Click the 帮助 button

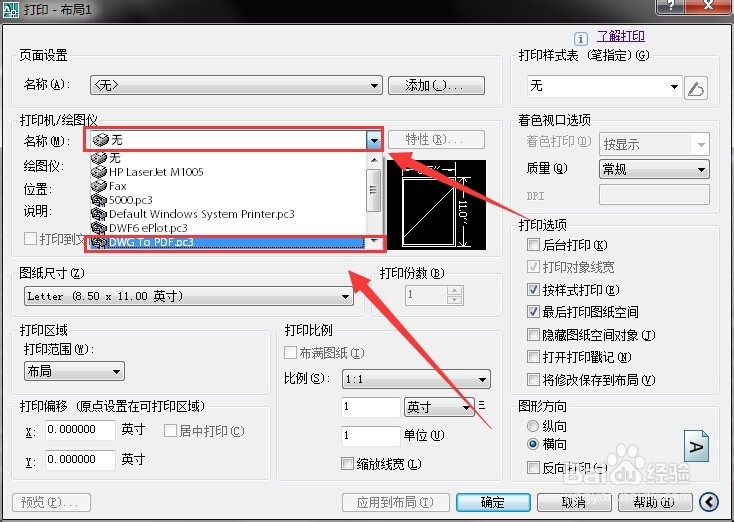(x=654, y=502)
